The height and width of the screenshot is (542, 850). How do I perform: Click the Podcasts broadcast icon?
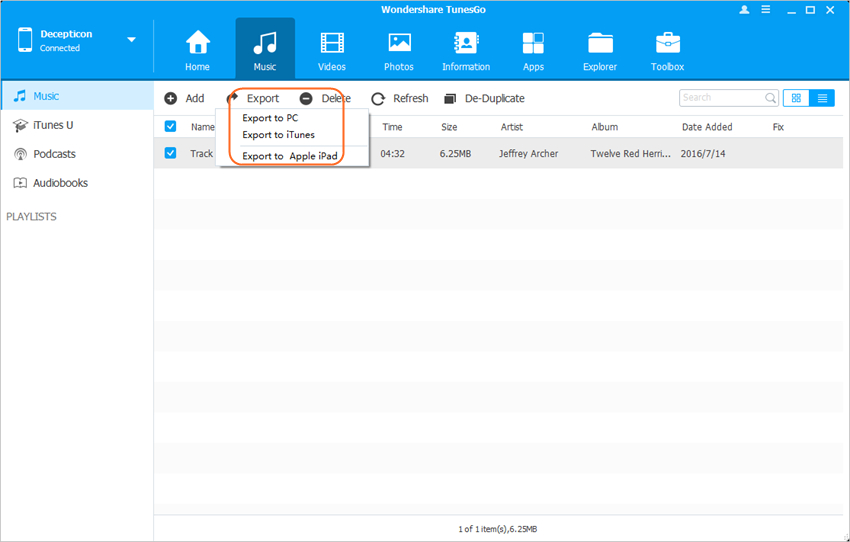click(x=20, y=154)
